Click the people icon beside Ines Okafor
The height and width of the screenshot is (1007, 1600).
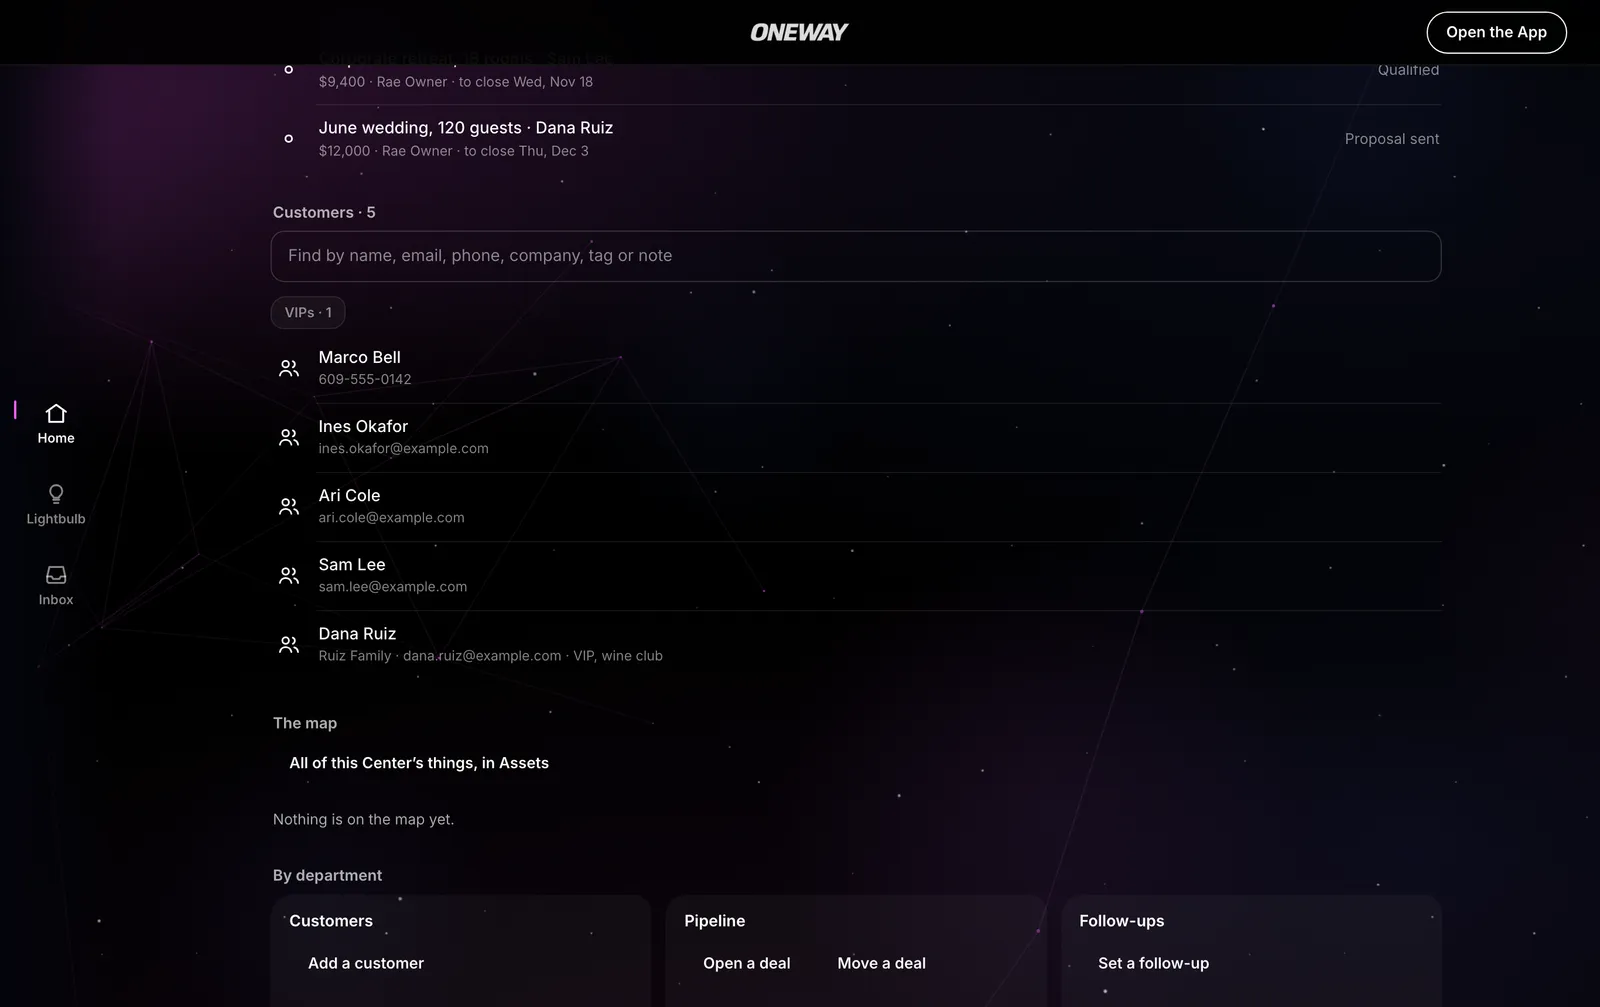[289, 437]
